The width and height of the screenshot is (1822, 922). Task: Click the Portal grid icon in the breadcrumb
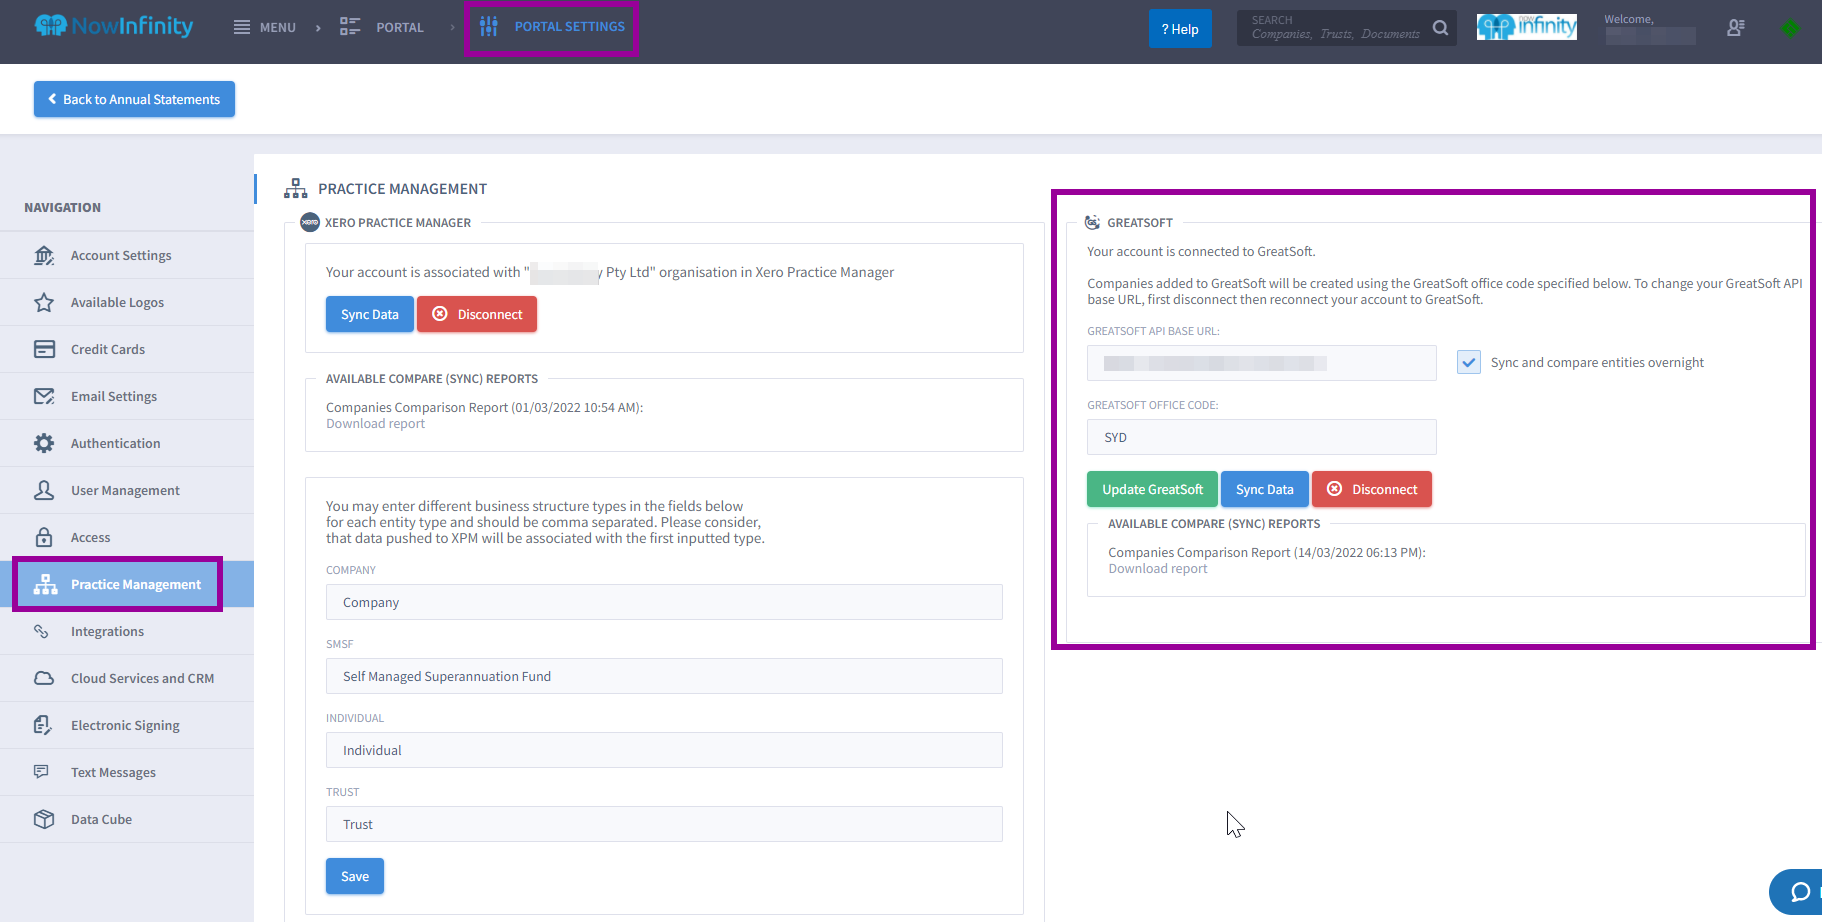(x=350, y=27)
